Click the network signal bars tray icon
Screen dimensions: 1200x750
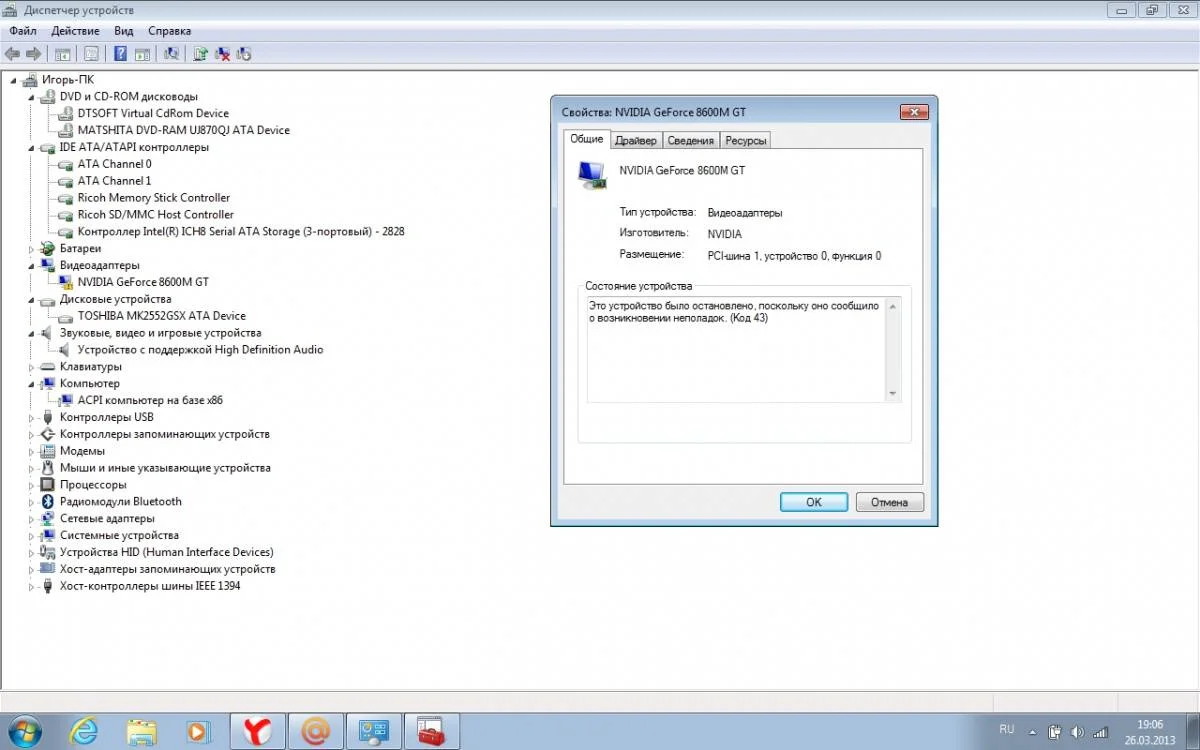point(1100,732)
